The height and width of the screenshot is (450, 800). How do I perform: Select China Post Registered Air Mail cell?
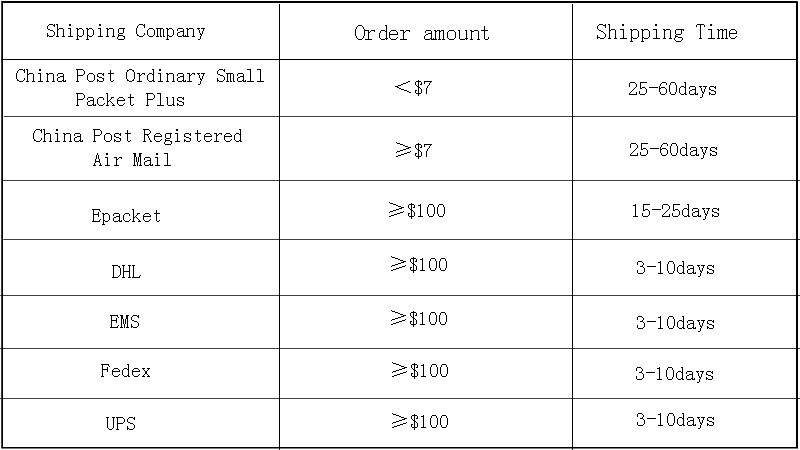pyautogui.click(x=137, y=148)
